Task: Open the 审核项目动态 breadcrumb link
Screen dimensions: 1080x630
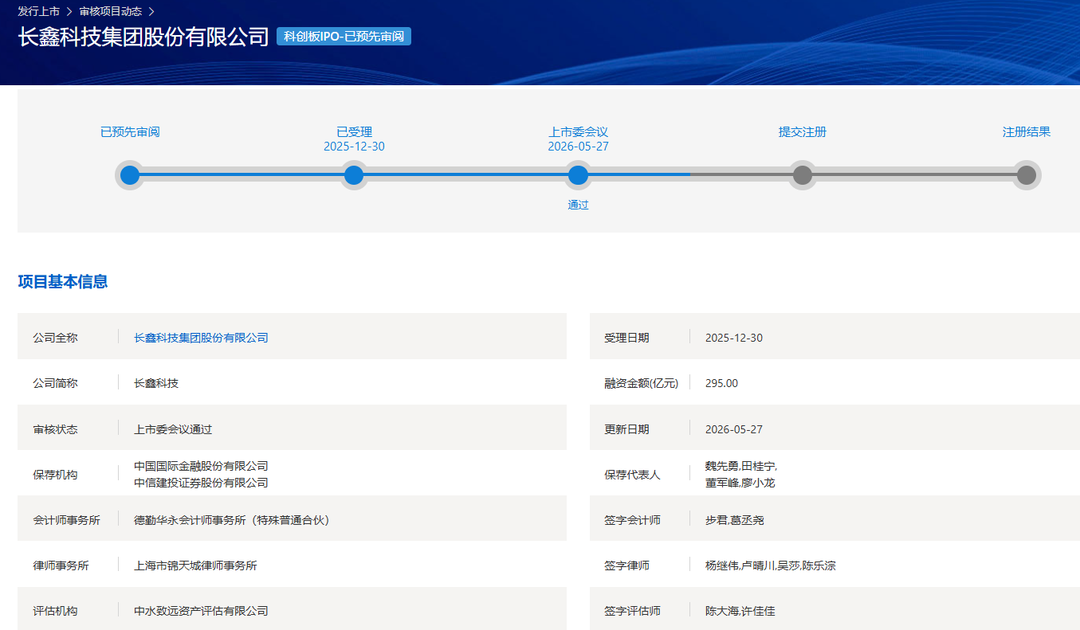Action: pyautogui.click(x=110, y=11)
